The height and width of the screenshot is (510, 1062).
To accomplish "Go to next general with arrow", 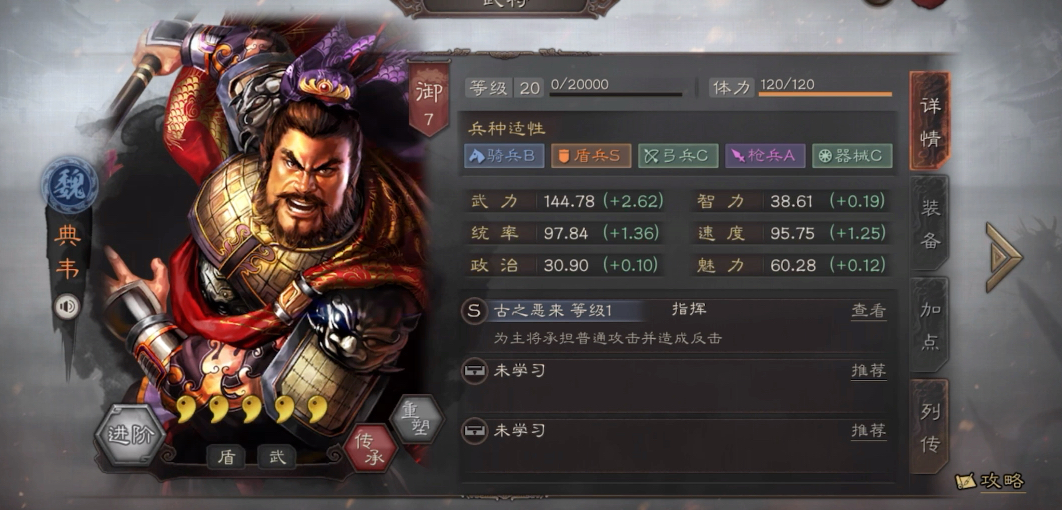I will (1004, 257).
